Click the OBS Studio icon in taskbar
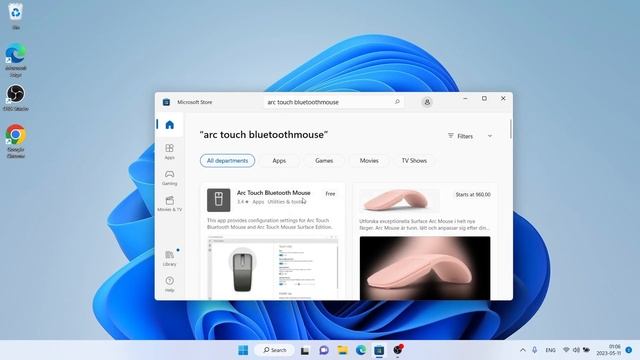640x360 pixels. 398,350
